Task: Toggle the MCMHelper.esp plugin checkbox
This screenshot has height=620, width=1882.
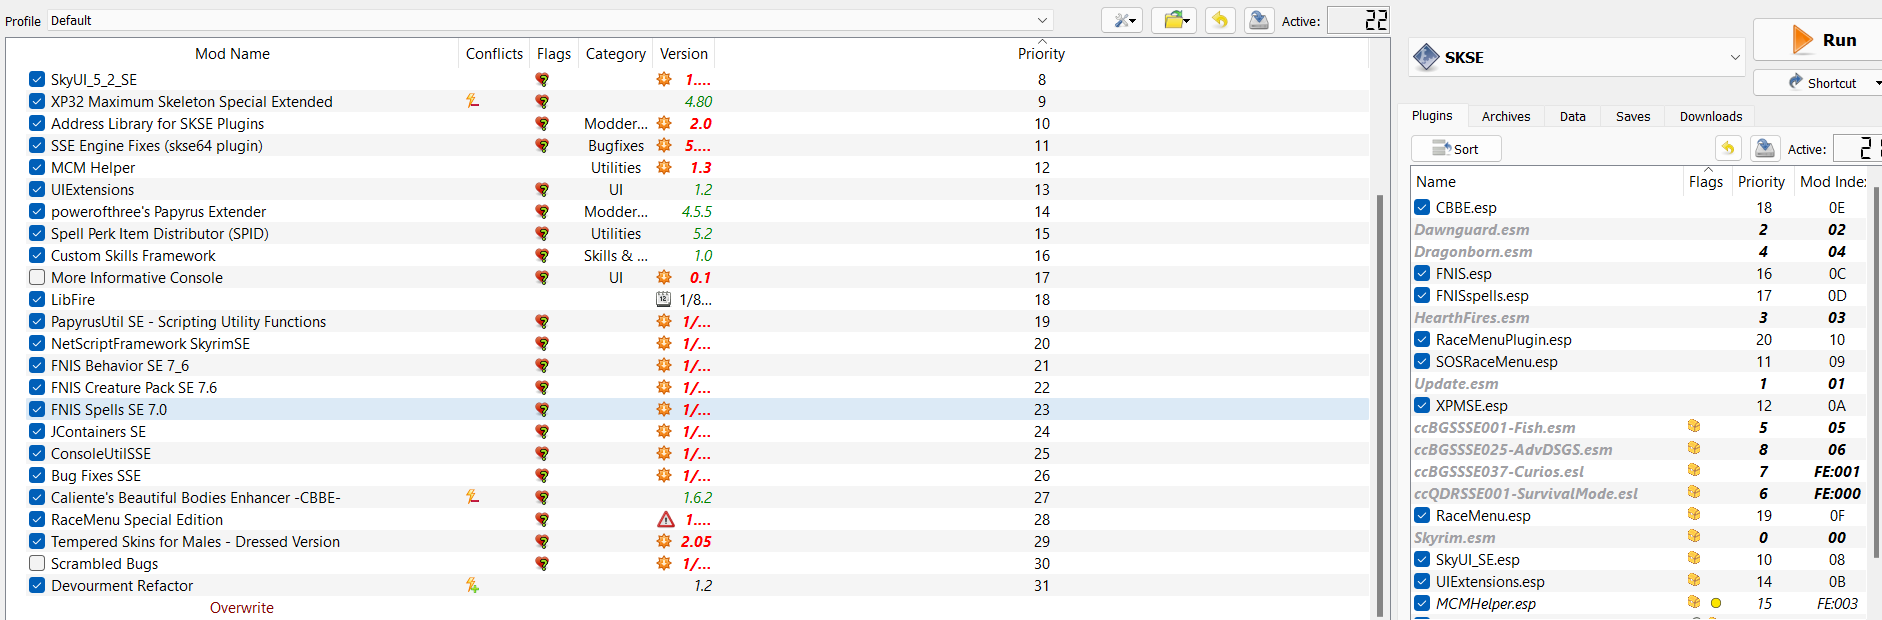Action: coord(1422,603)
